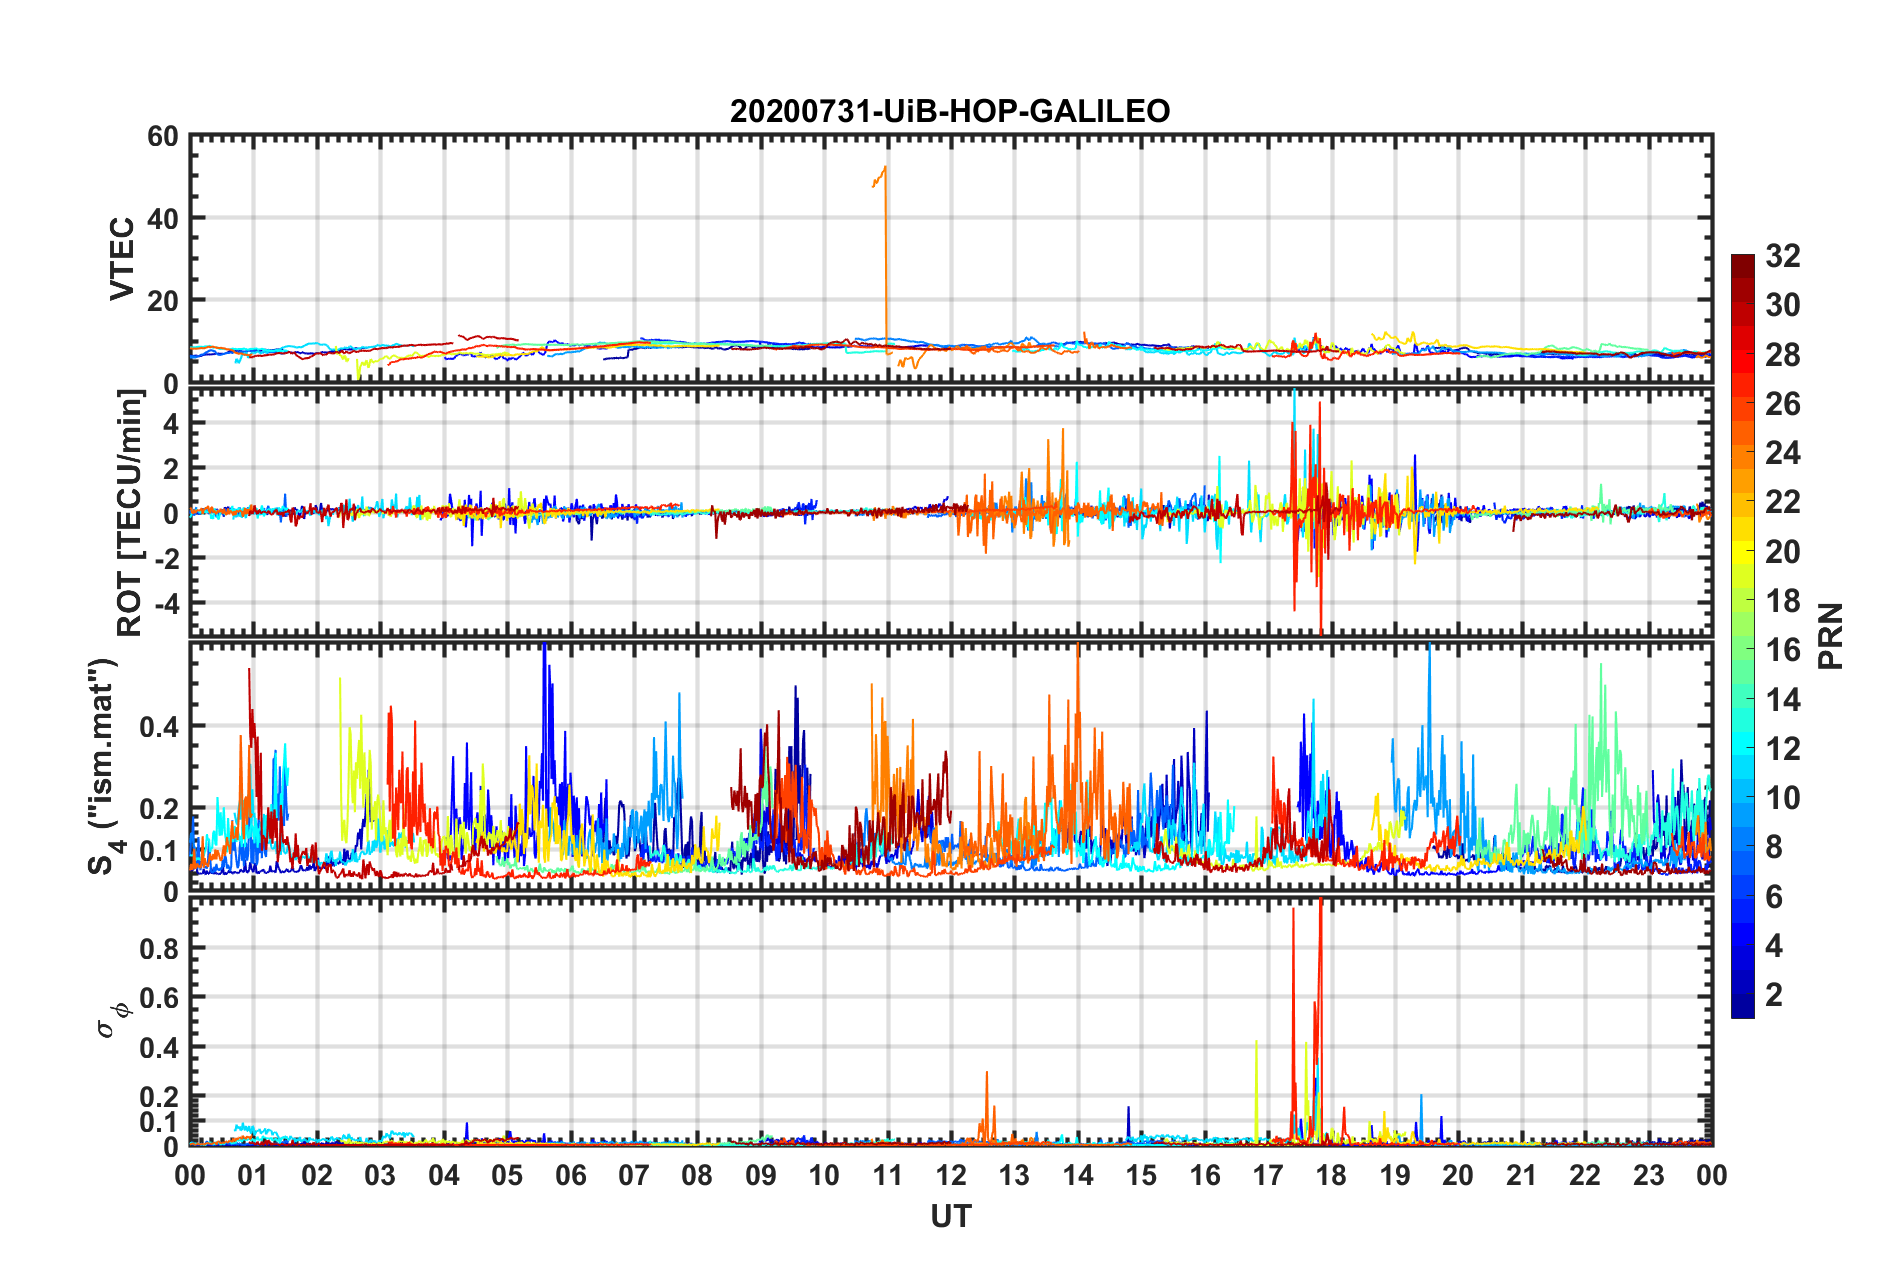This screenshot has height=1272, width=1902.
Task: Click the "05" hour tick on the UT axis
Action: (x=507, y=1175)
